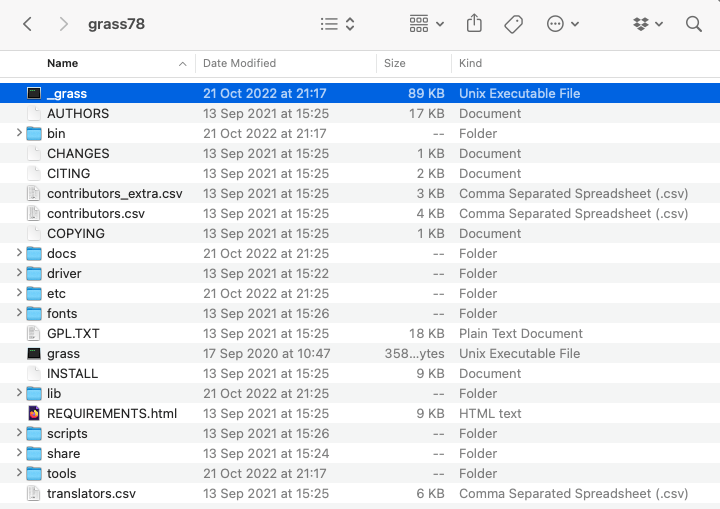Expand the etc folder
The height and width of the screenshot is (509, 720).
coord(19,293)
